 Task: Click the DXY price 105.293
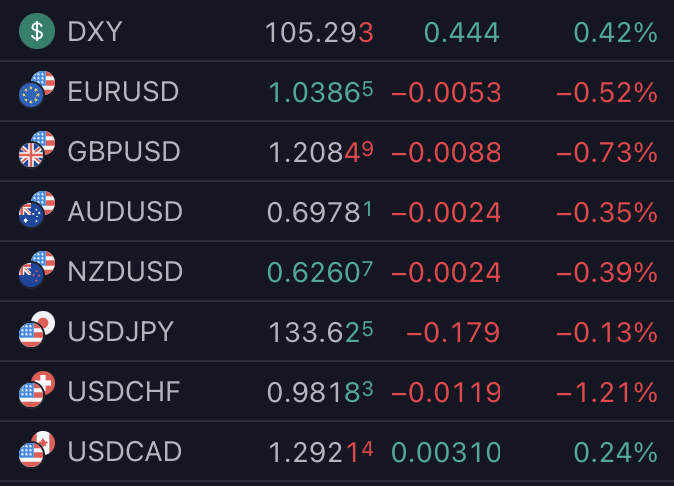click(319, 32)
